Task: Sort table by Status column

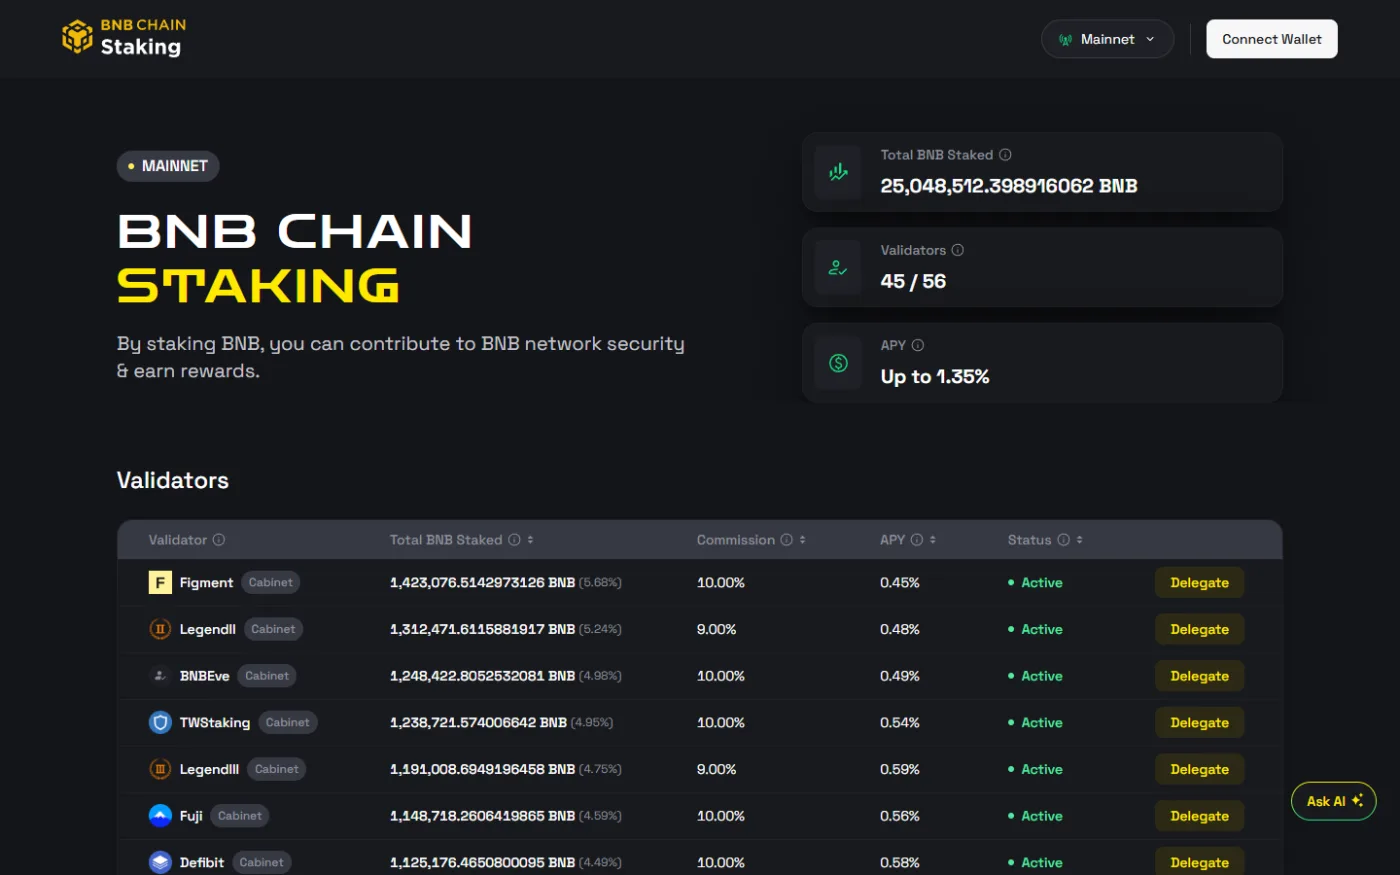Action: [x=1079, y=540]
